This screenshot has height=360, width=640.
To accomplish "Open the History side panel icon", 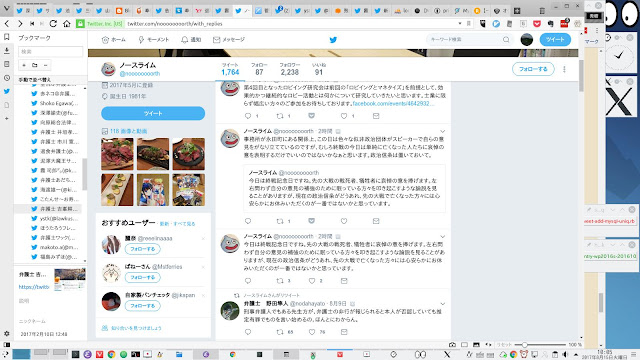I will click(x=7, y=78).
